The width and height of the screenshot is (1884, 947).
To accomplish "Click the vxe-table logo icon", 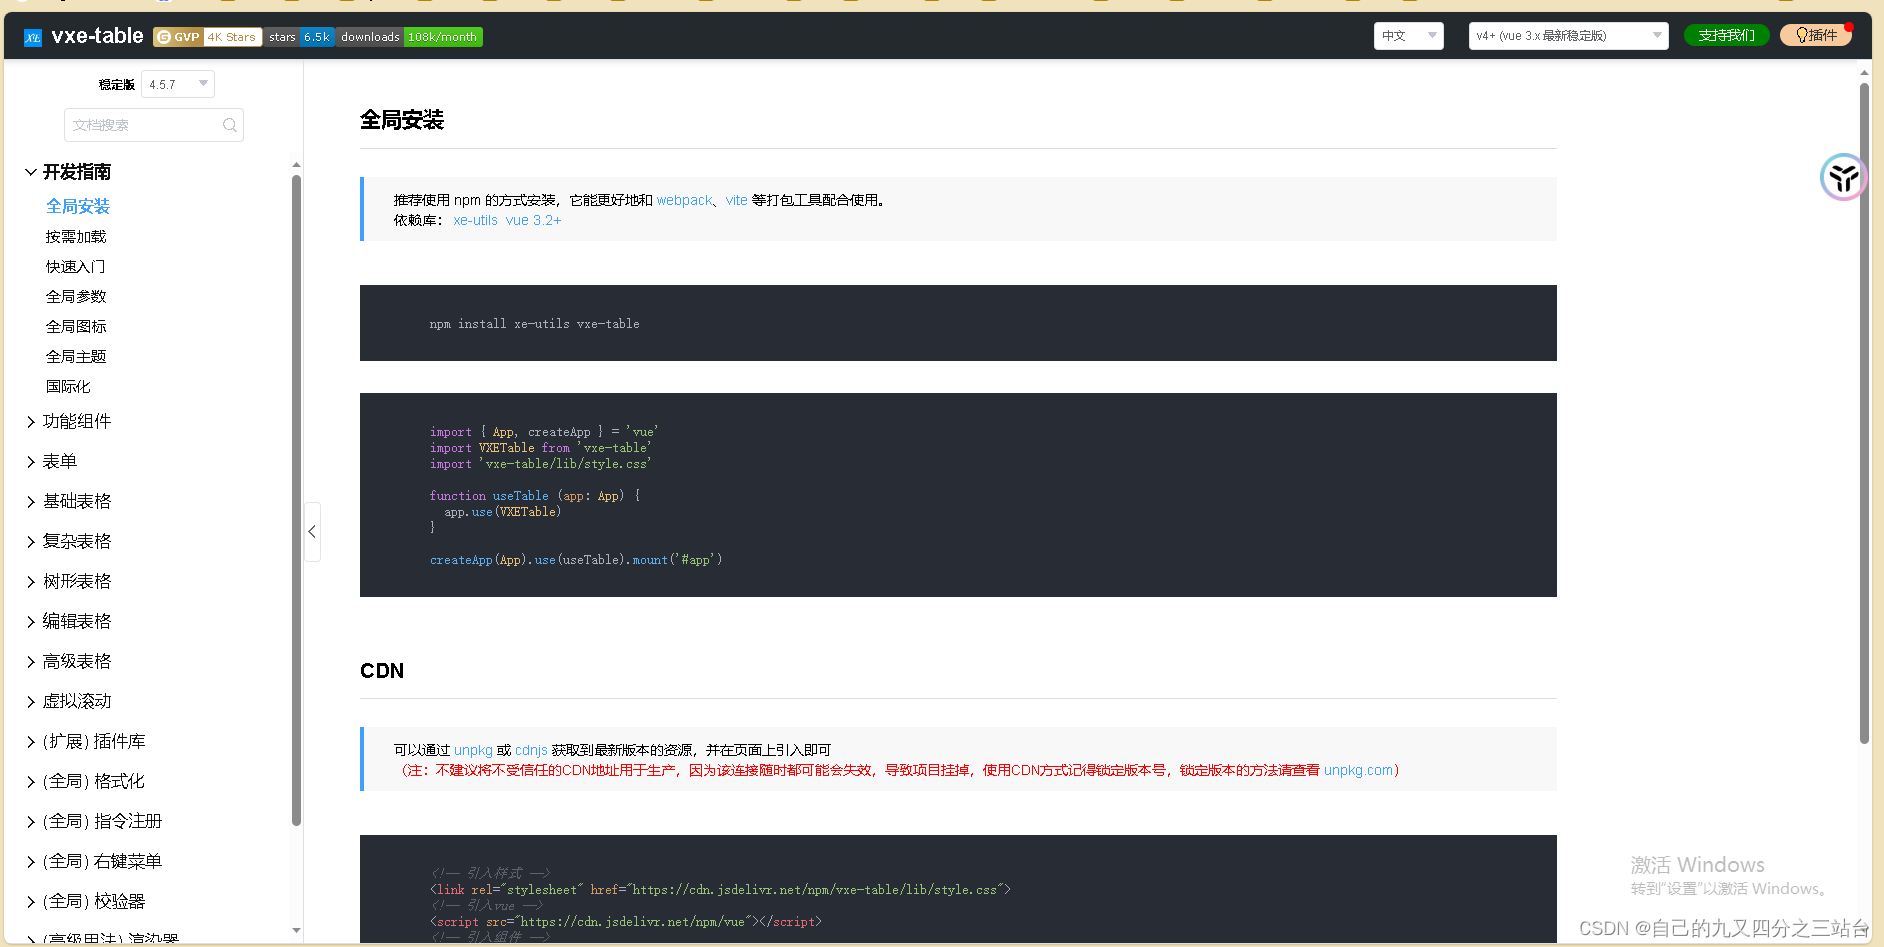I will point(33,37).
